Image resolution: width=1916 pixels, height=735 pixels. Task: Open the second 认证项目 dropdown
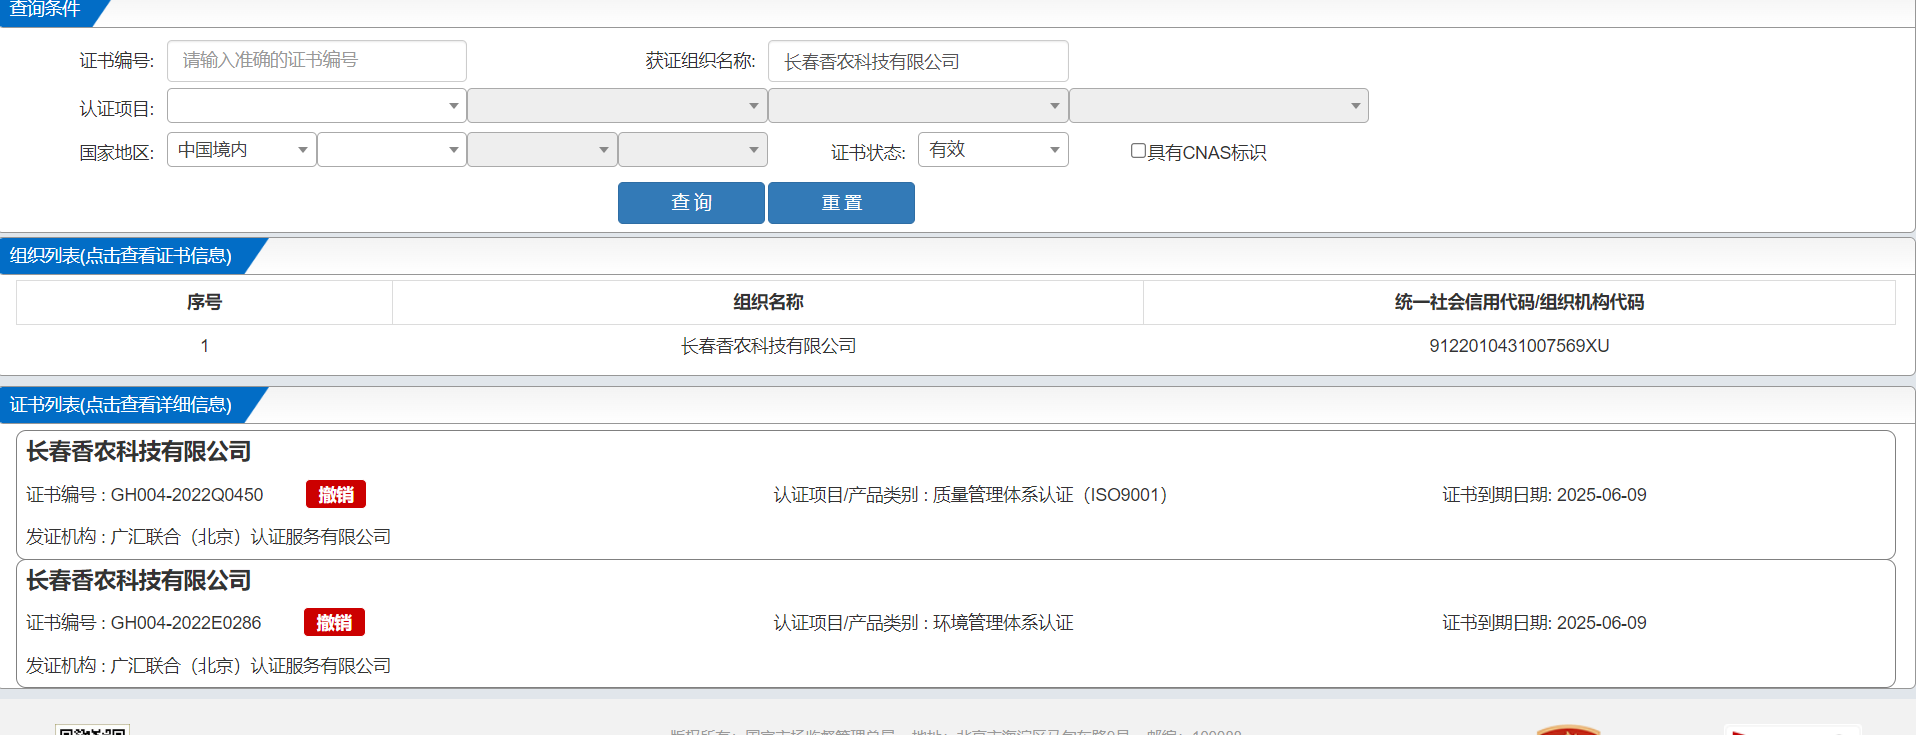pyautogui.click(x=617, y=106)
